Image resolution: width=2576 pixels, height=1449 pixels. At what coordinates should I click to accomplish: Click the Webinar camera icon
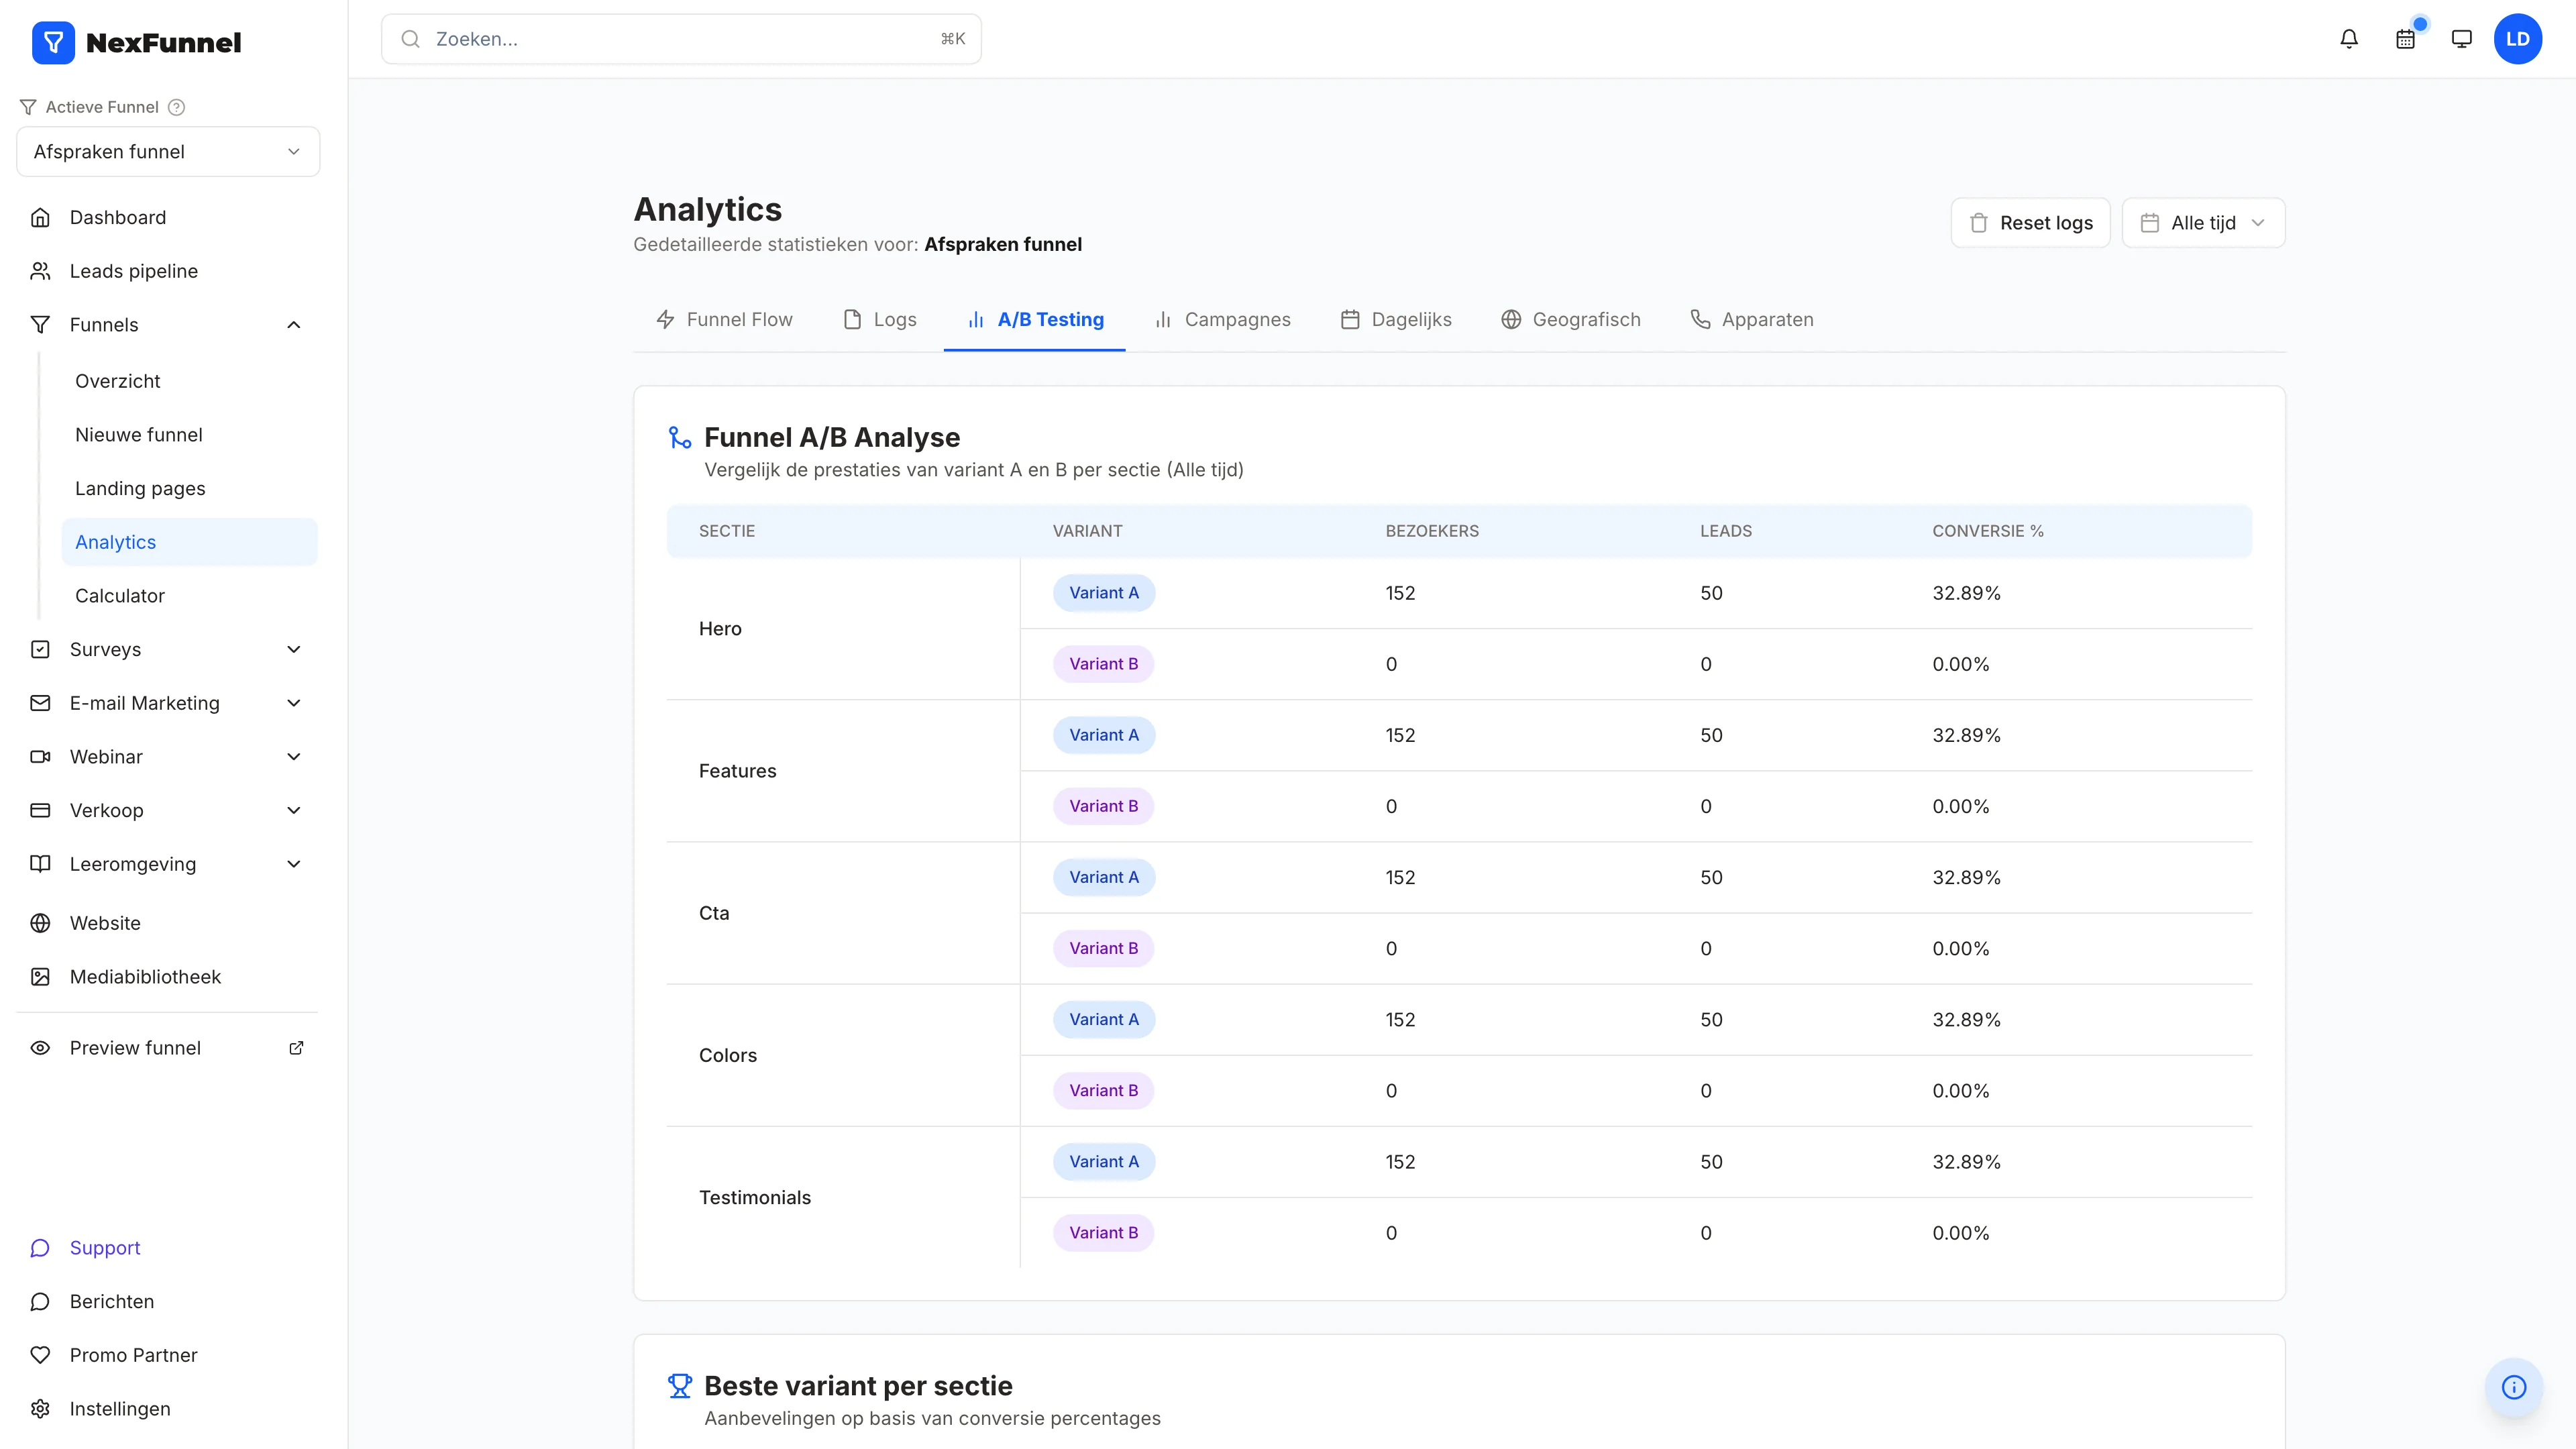point(40,757)
